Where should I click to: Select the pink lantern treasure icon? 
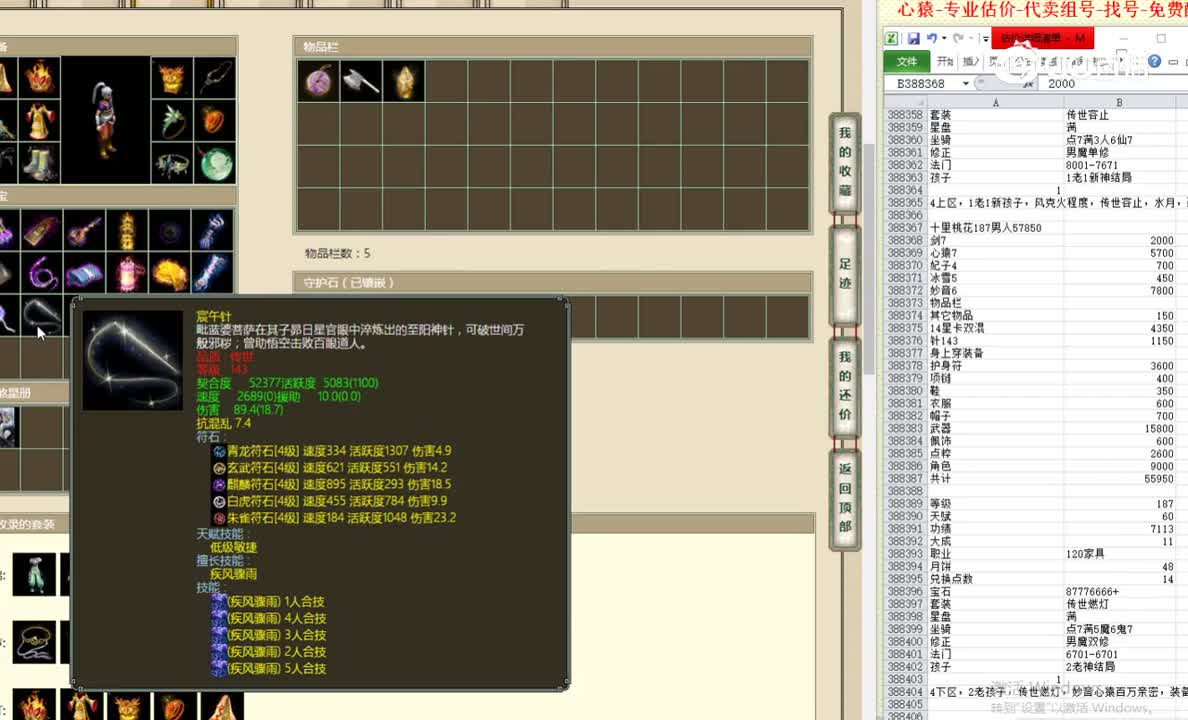[x=127, y=273]
